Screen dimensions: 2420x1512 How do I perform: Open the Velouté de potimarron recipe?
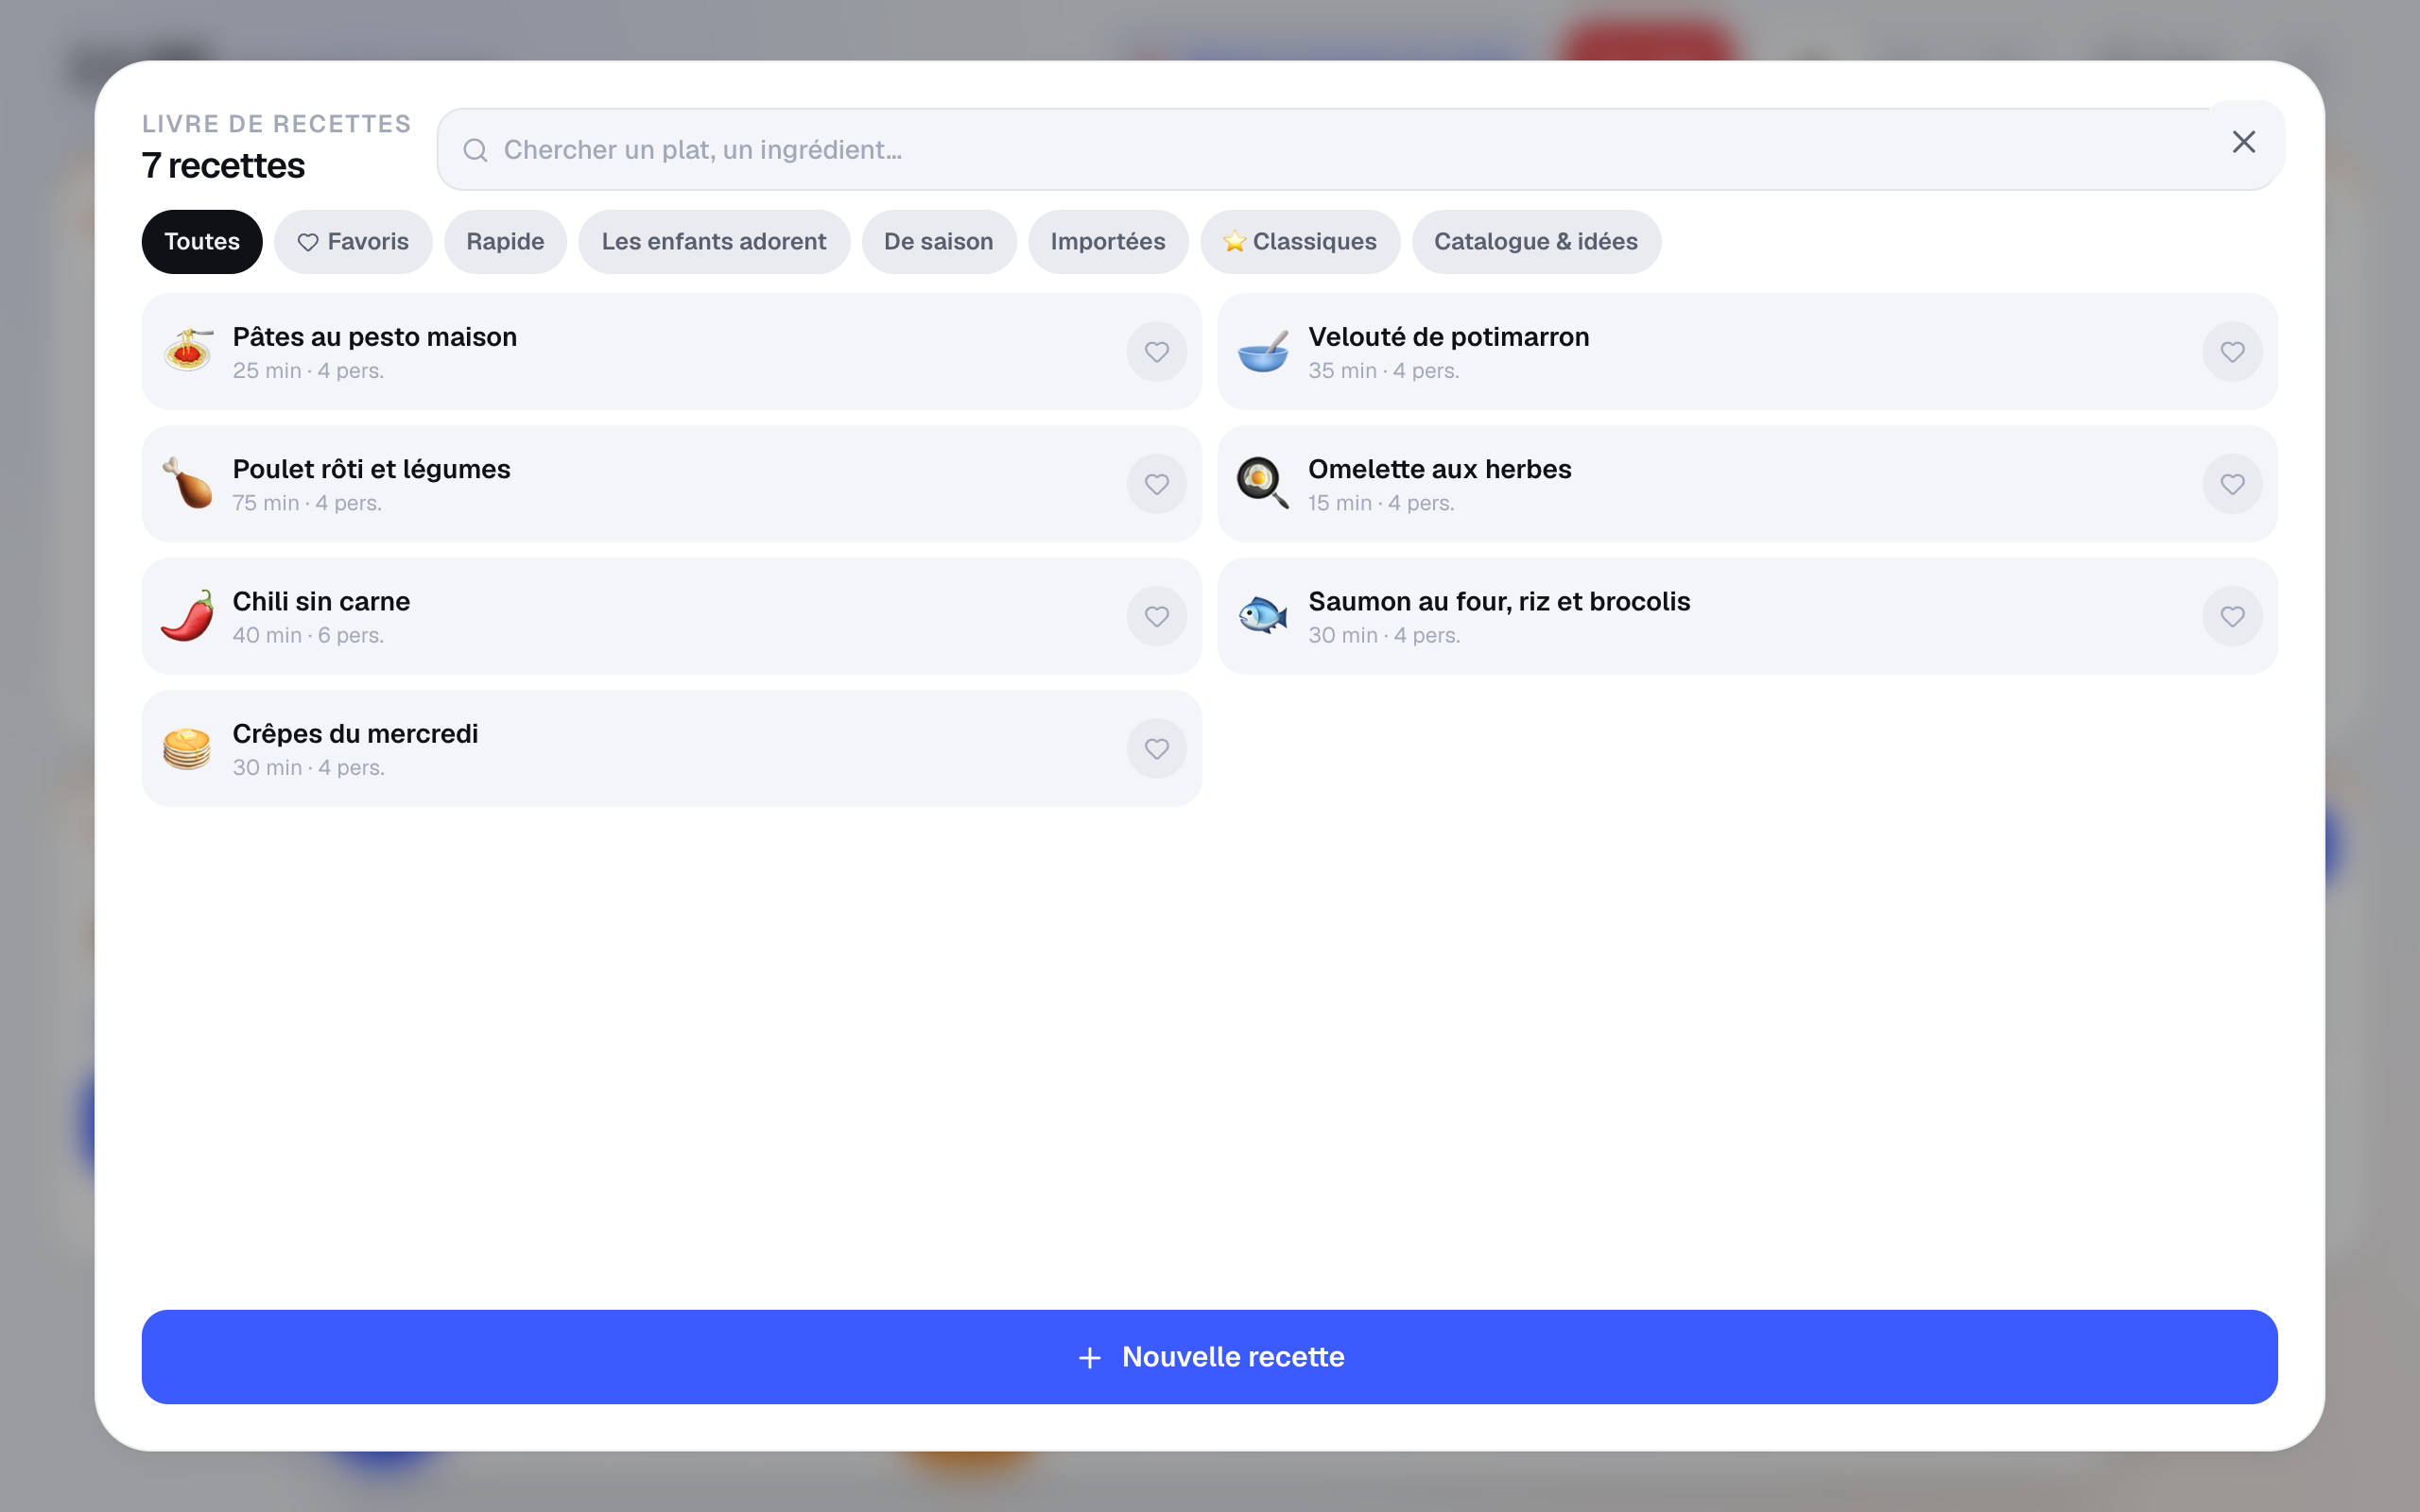(x=1747, y=352)
